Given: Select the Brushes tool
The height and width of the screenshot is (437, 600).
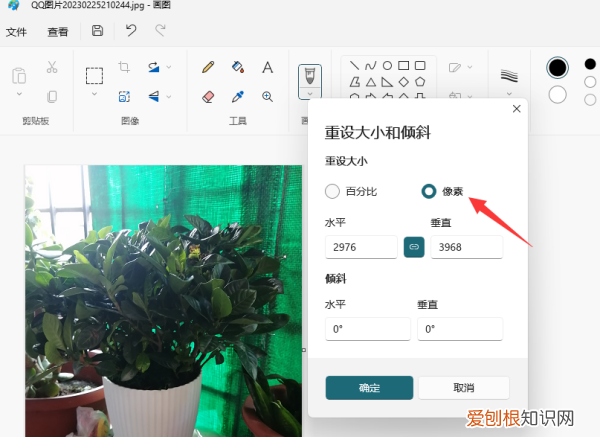Looking at the screenshot, I should pos(310,77).
